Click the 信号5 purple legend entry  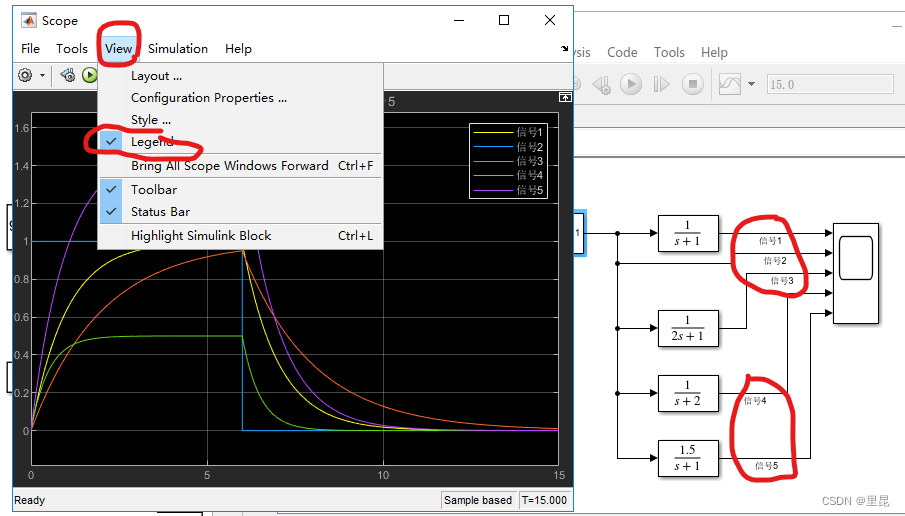click(x=508, y=190)
